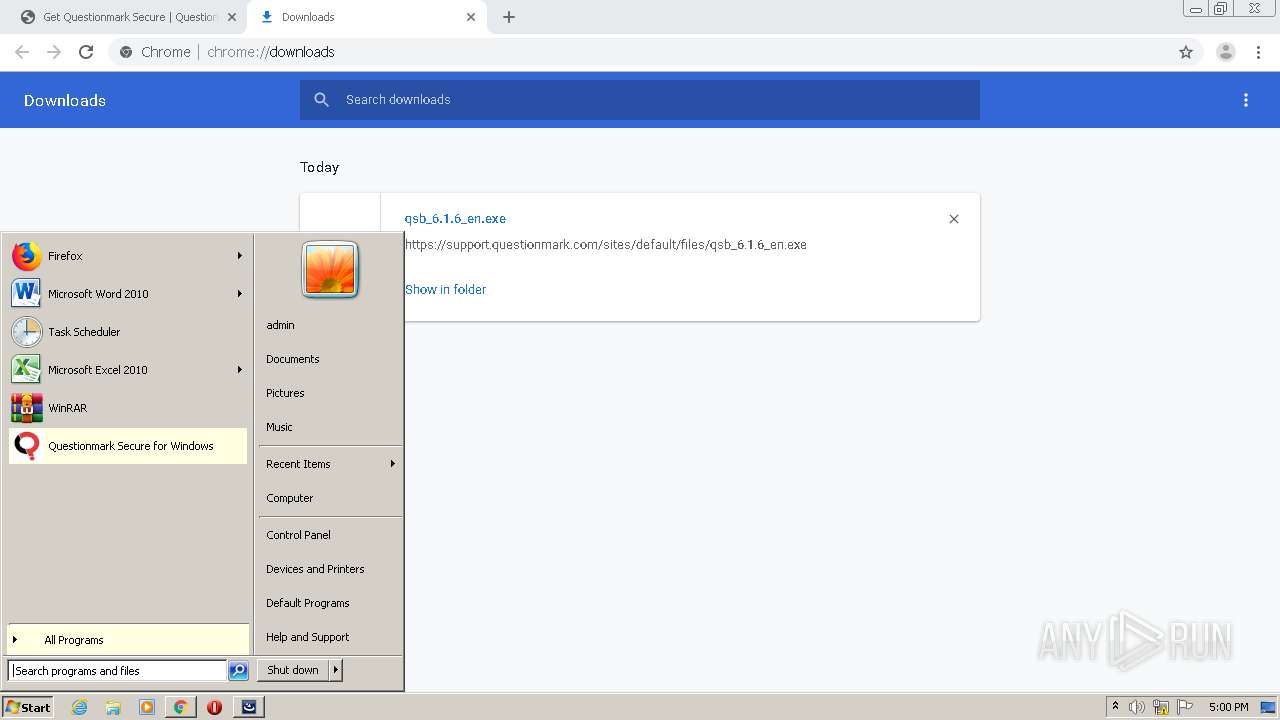The width and height of the screenshot is (1280, 720).
Task: Open the Chrome profile avatar menu
Action: click(x=1226, y=52)
